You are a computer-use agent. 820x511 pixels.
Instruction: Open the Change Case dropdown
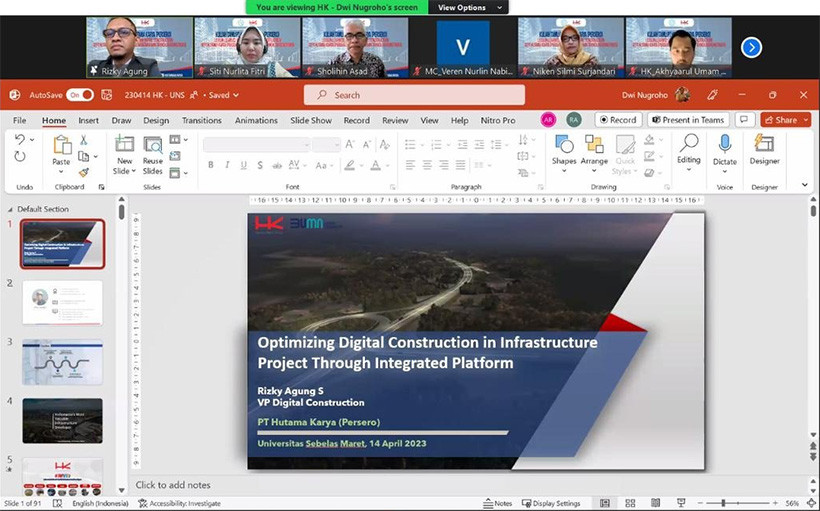324,165
